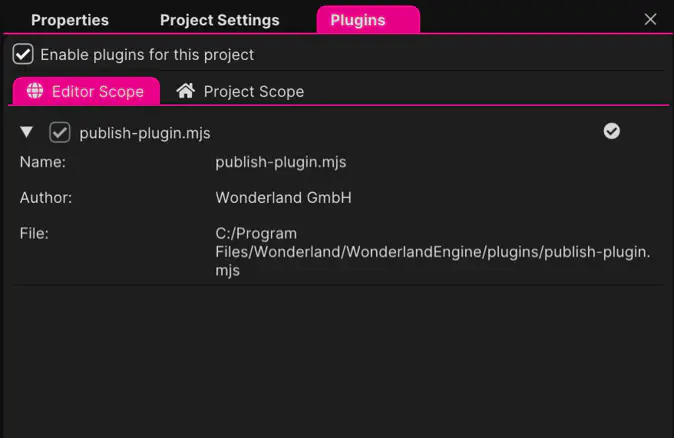
Task: Click the plugin file path text
Action: point(432,252)
